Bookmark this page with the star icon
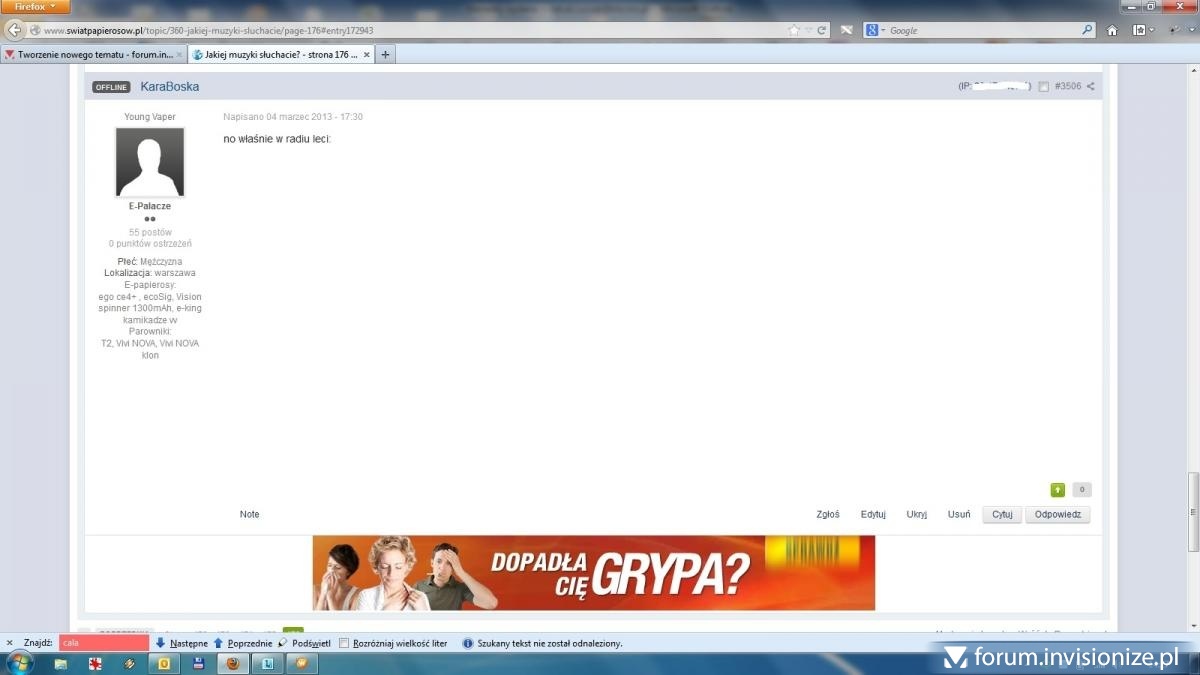The height and width of the screenshot is (675, 1200). click(x=794, y=30)
